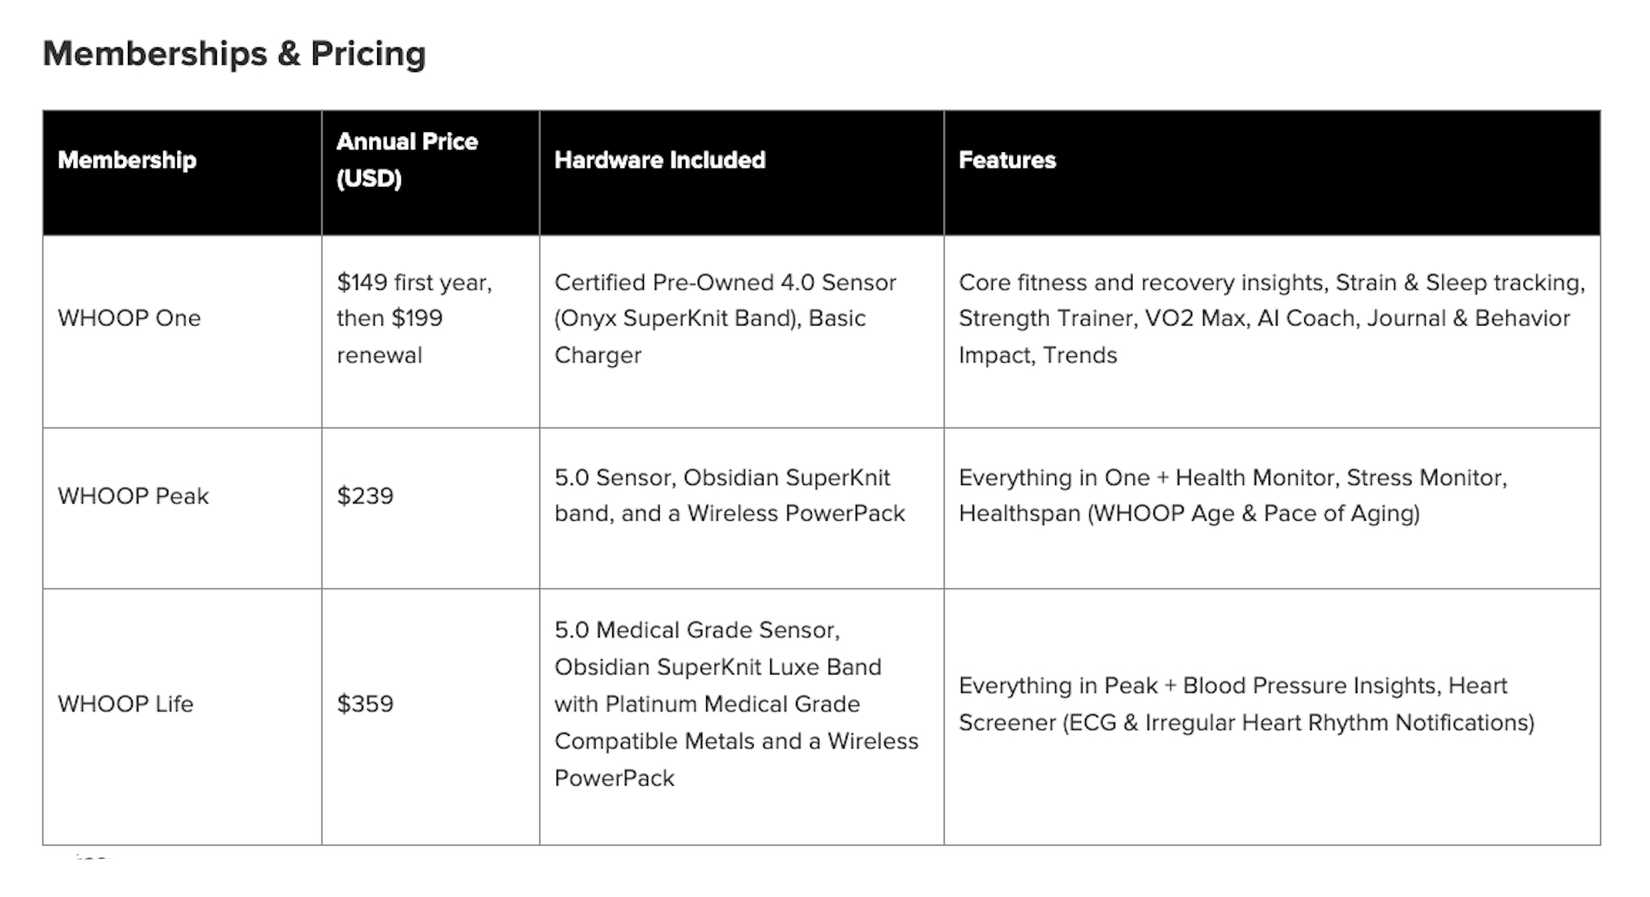Select the WHOOP Life membership name
The height and width of the screenshot is (897, 1650).
[x=125, y=704]
